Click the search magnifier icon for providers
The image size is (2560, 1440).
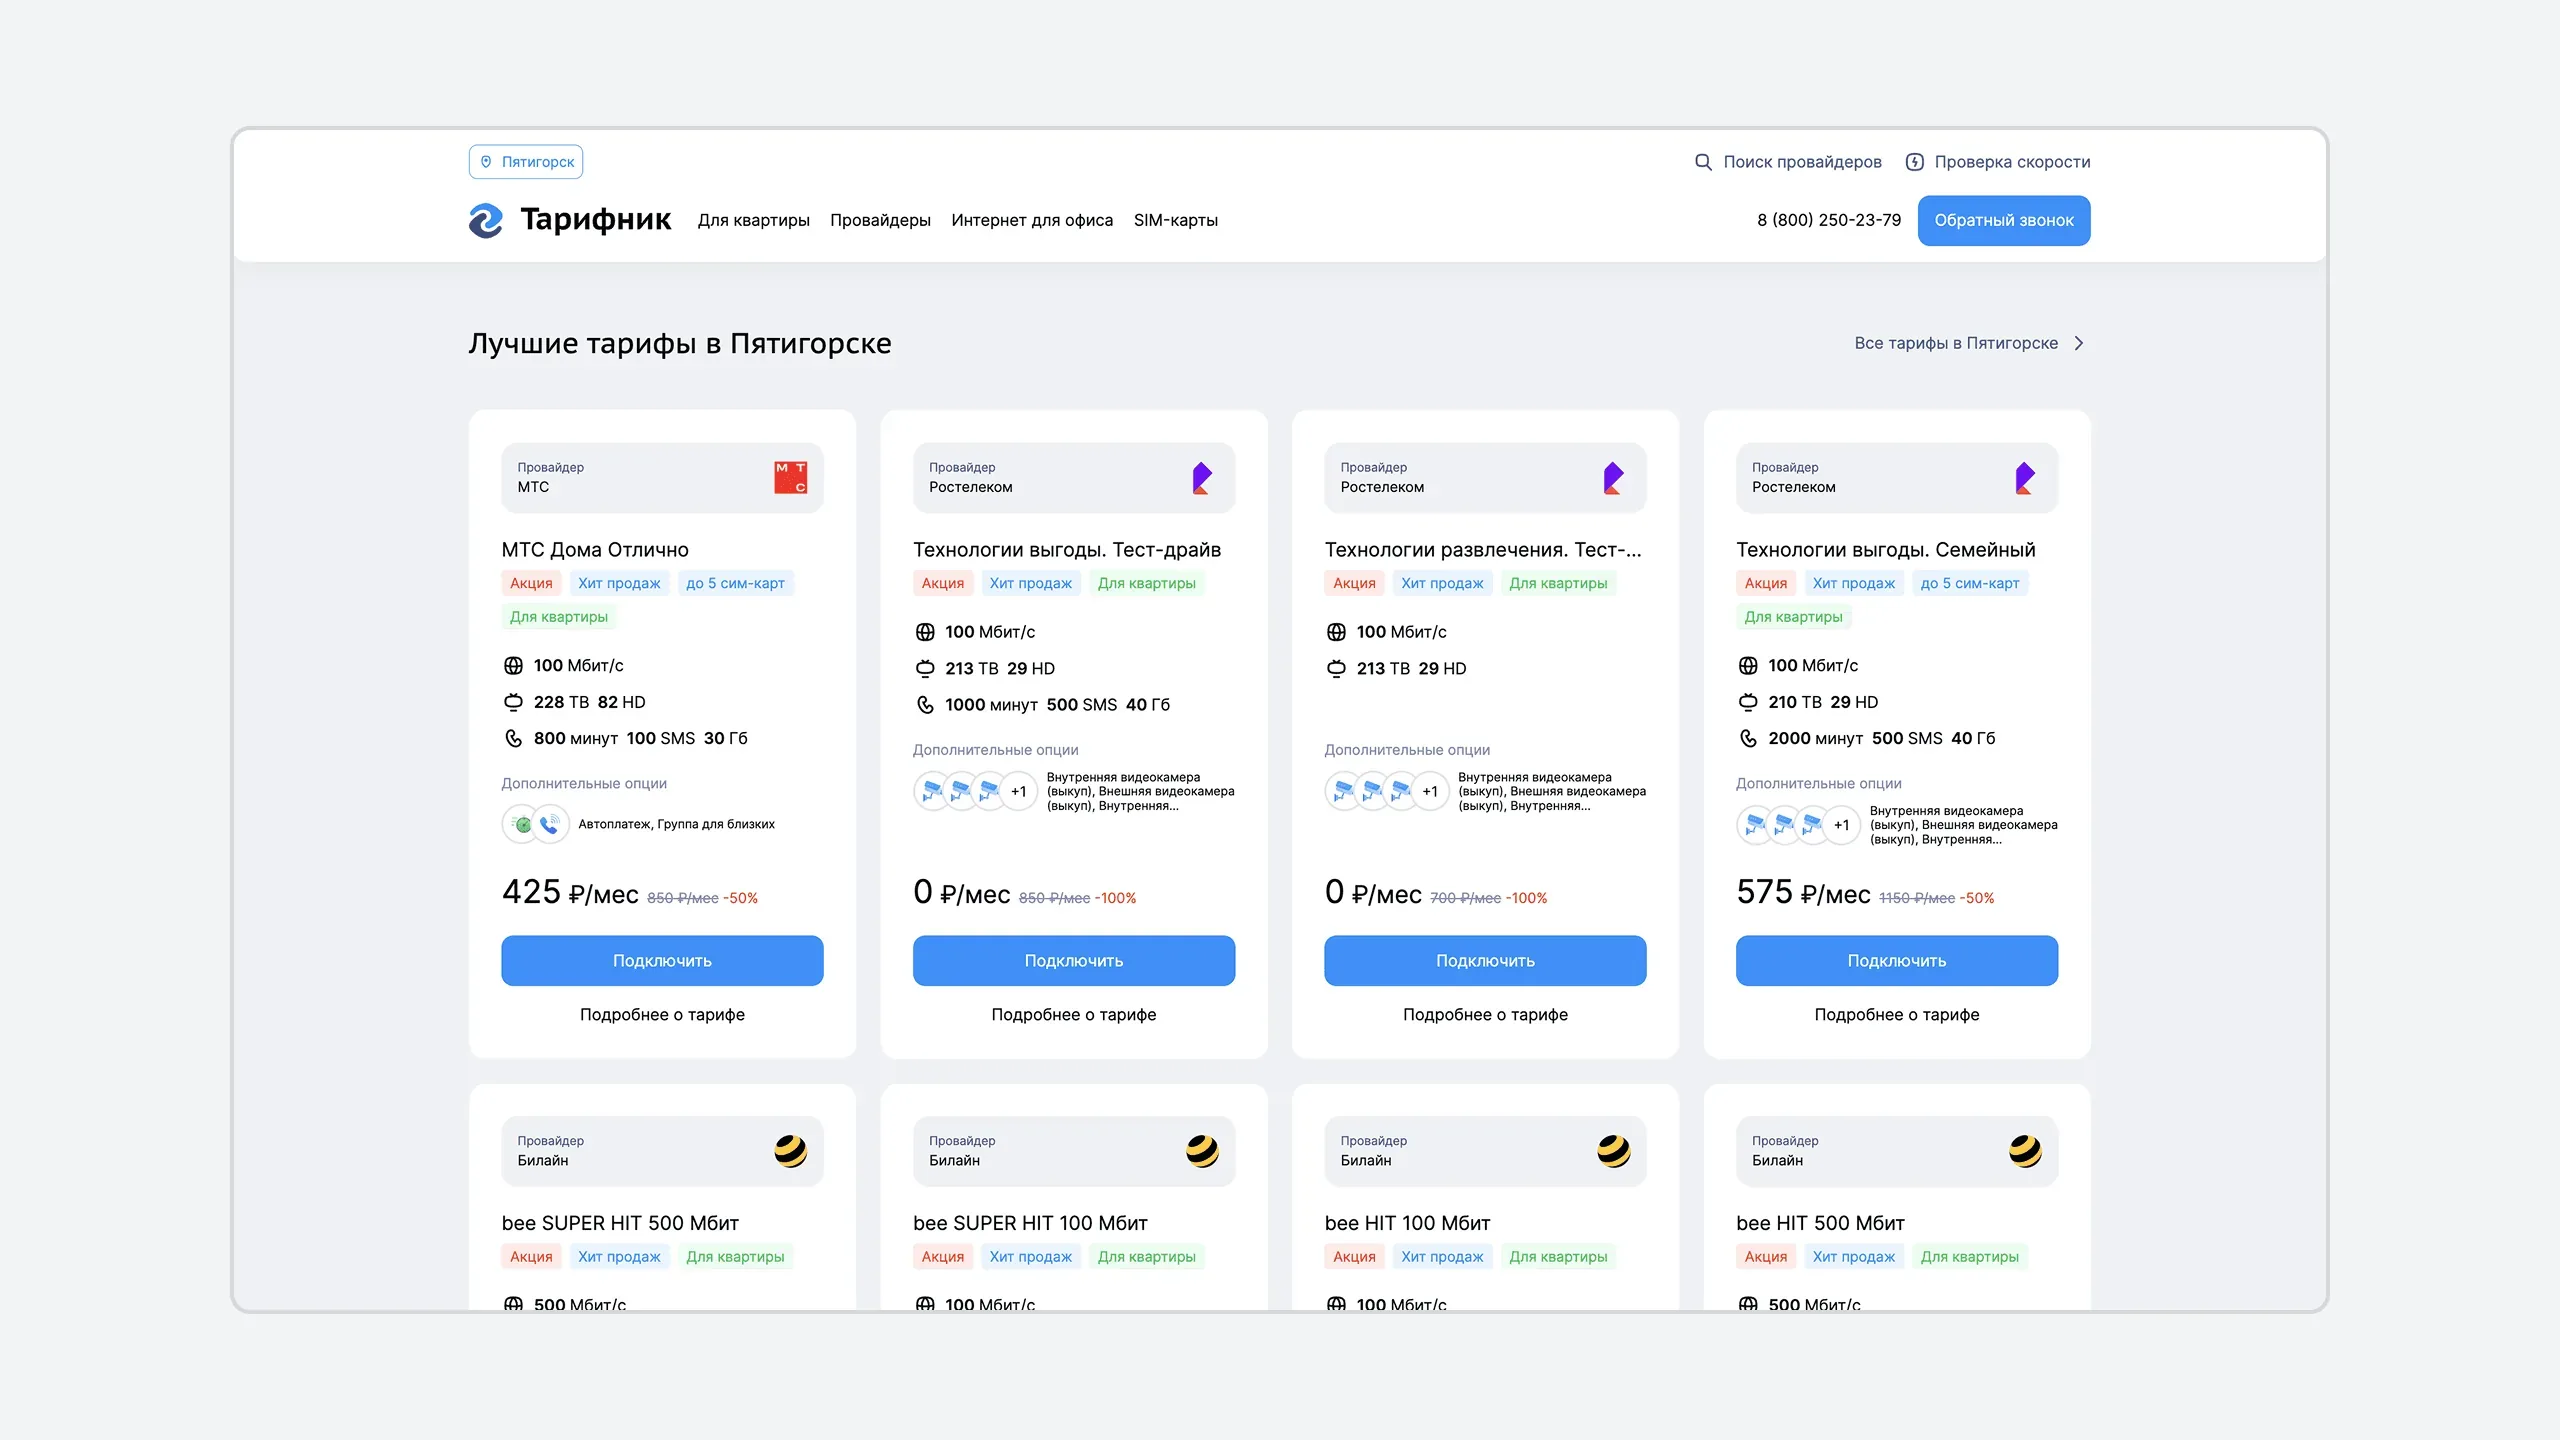pyautogui.click(x=1703, y=162)
